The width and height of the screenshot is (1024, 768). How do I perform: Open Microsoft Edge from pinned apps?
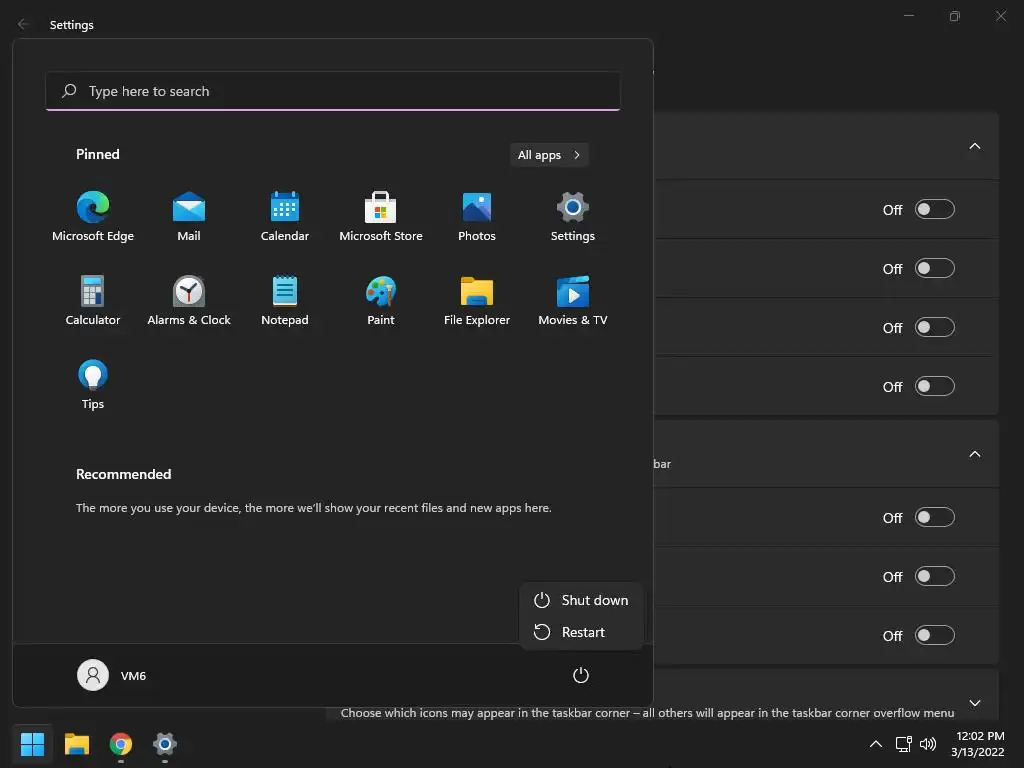click(93, 217)
